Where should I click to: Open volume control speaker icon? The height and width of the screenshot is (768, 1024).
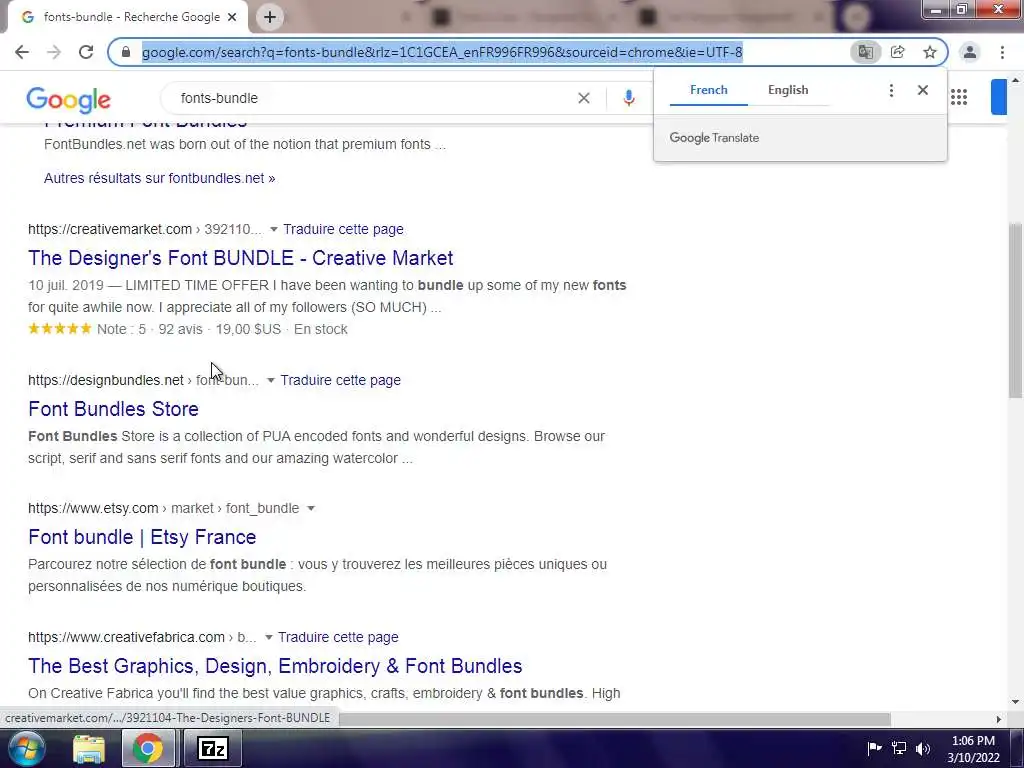(x=923, y=748)
